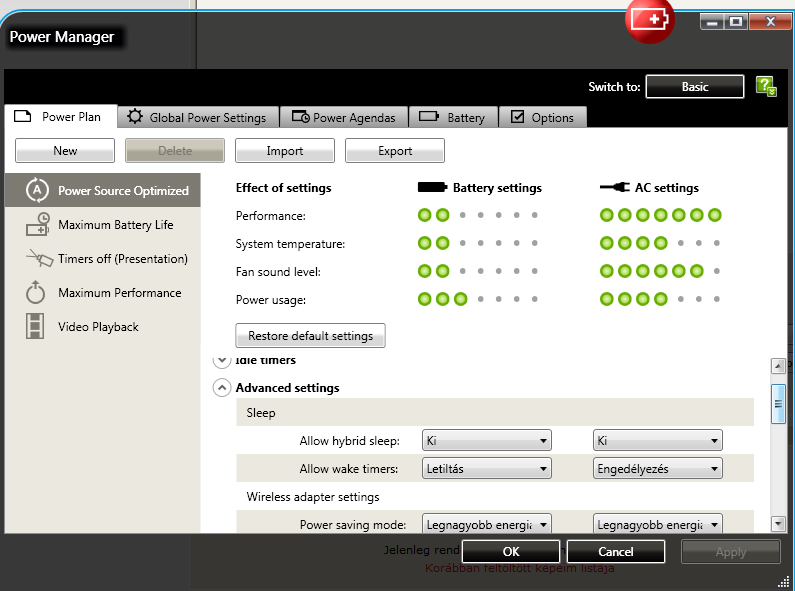
Task: Click the Export button
Action: coord(395,151)
